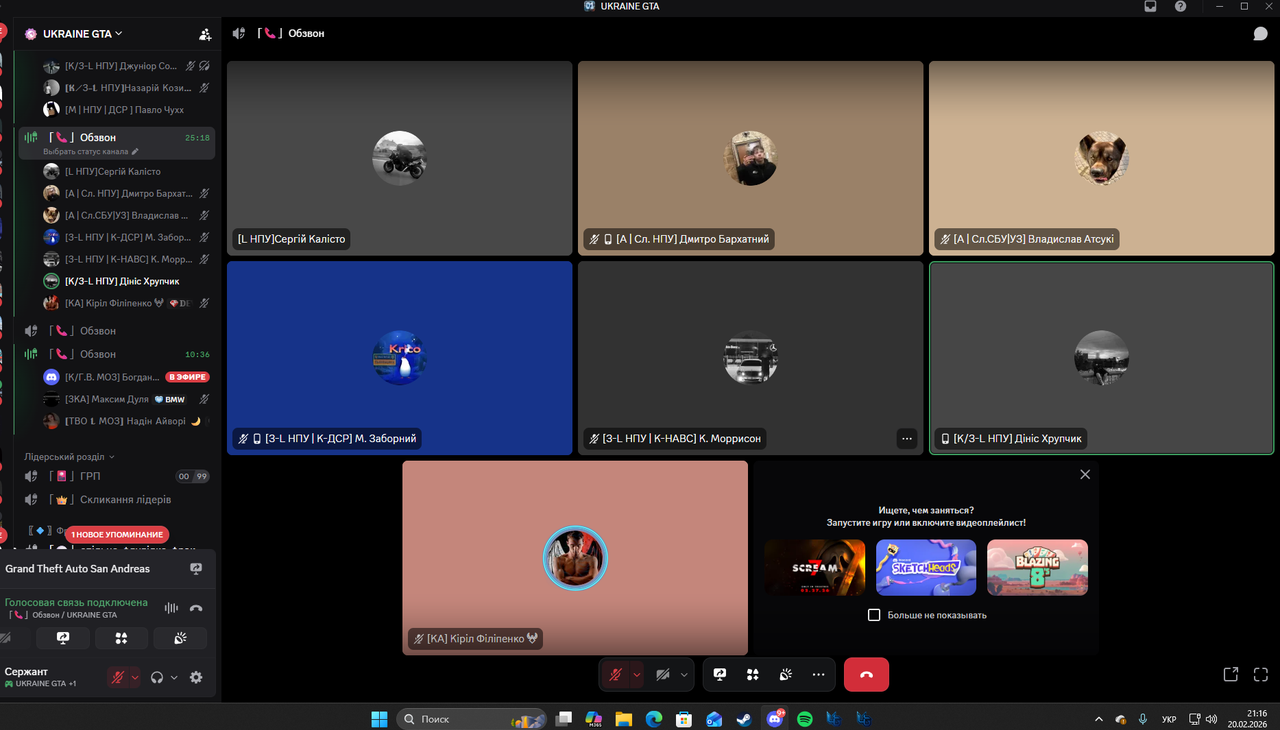This screenshot has height=730, width=1280.
Task: Open user settings gear icon
Action: [196, 677]
